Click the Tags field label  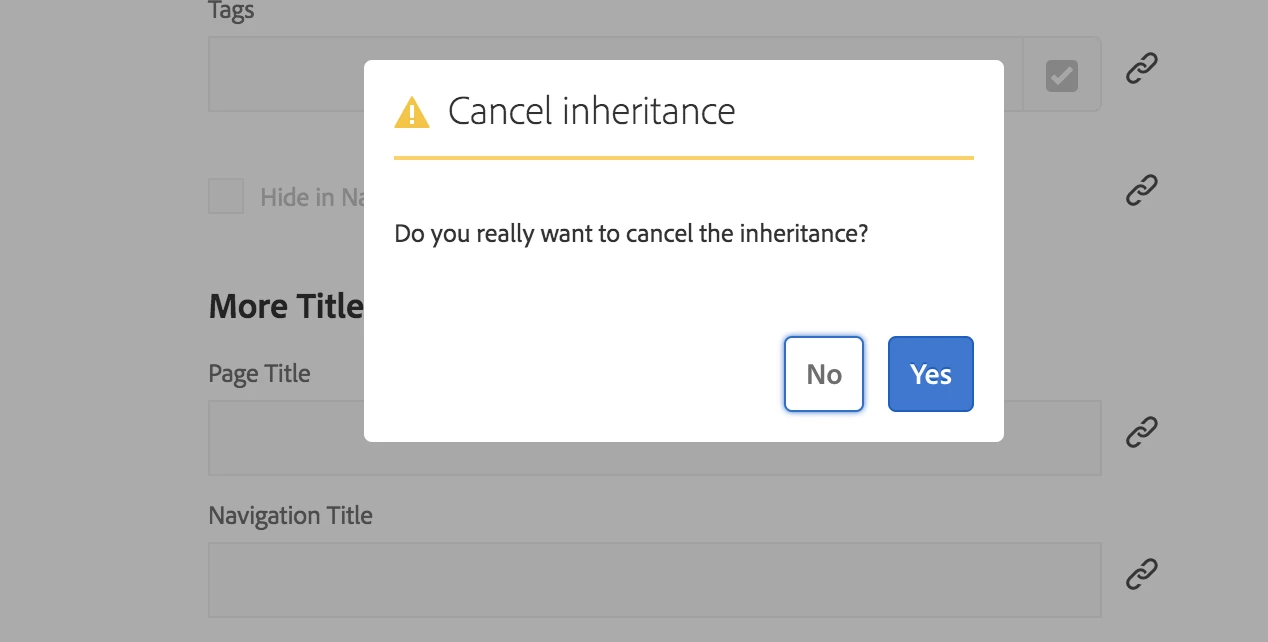[x=231, y=12]
